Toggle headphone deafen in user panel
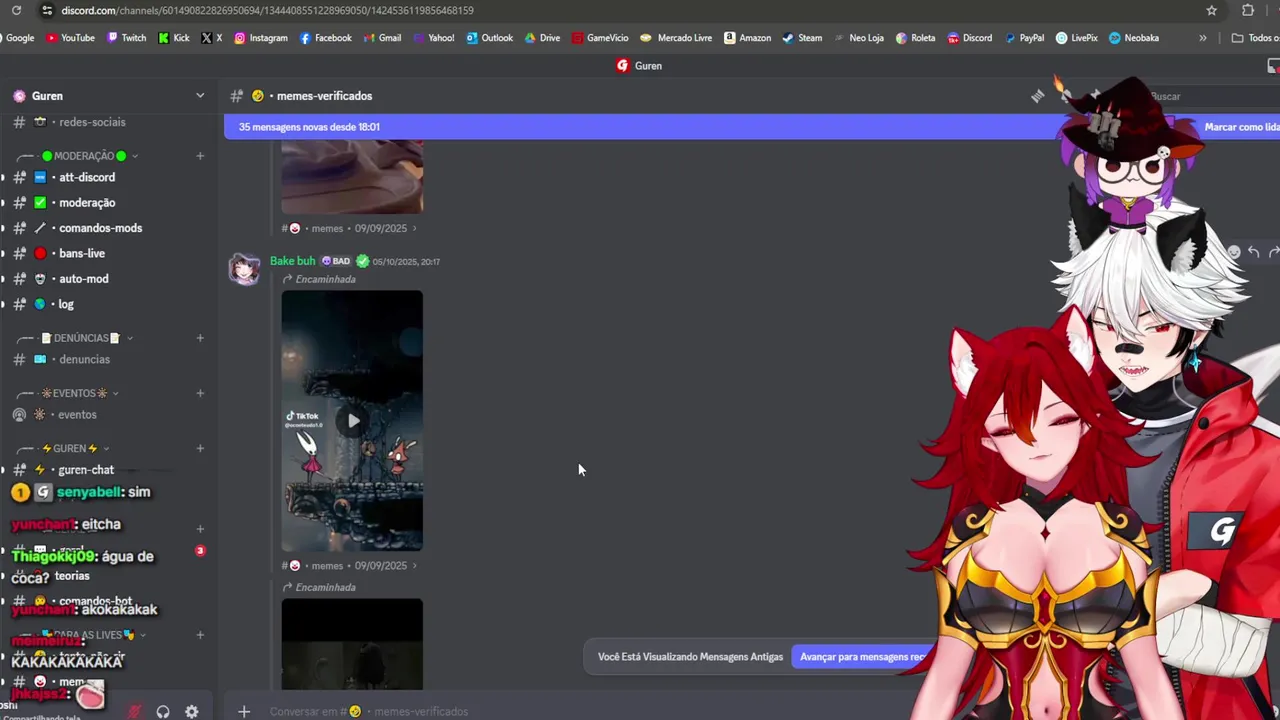1280x720 pixels. 163,712
